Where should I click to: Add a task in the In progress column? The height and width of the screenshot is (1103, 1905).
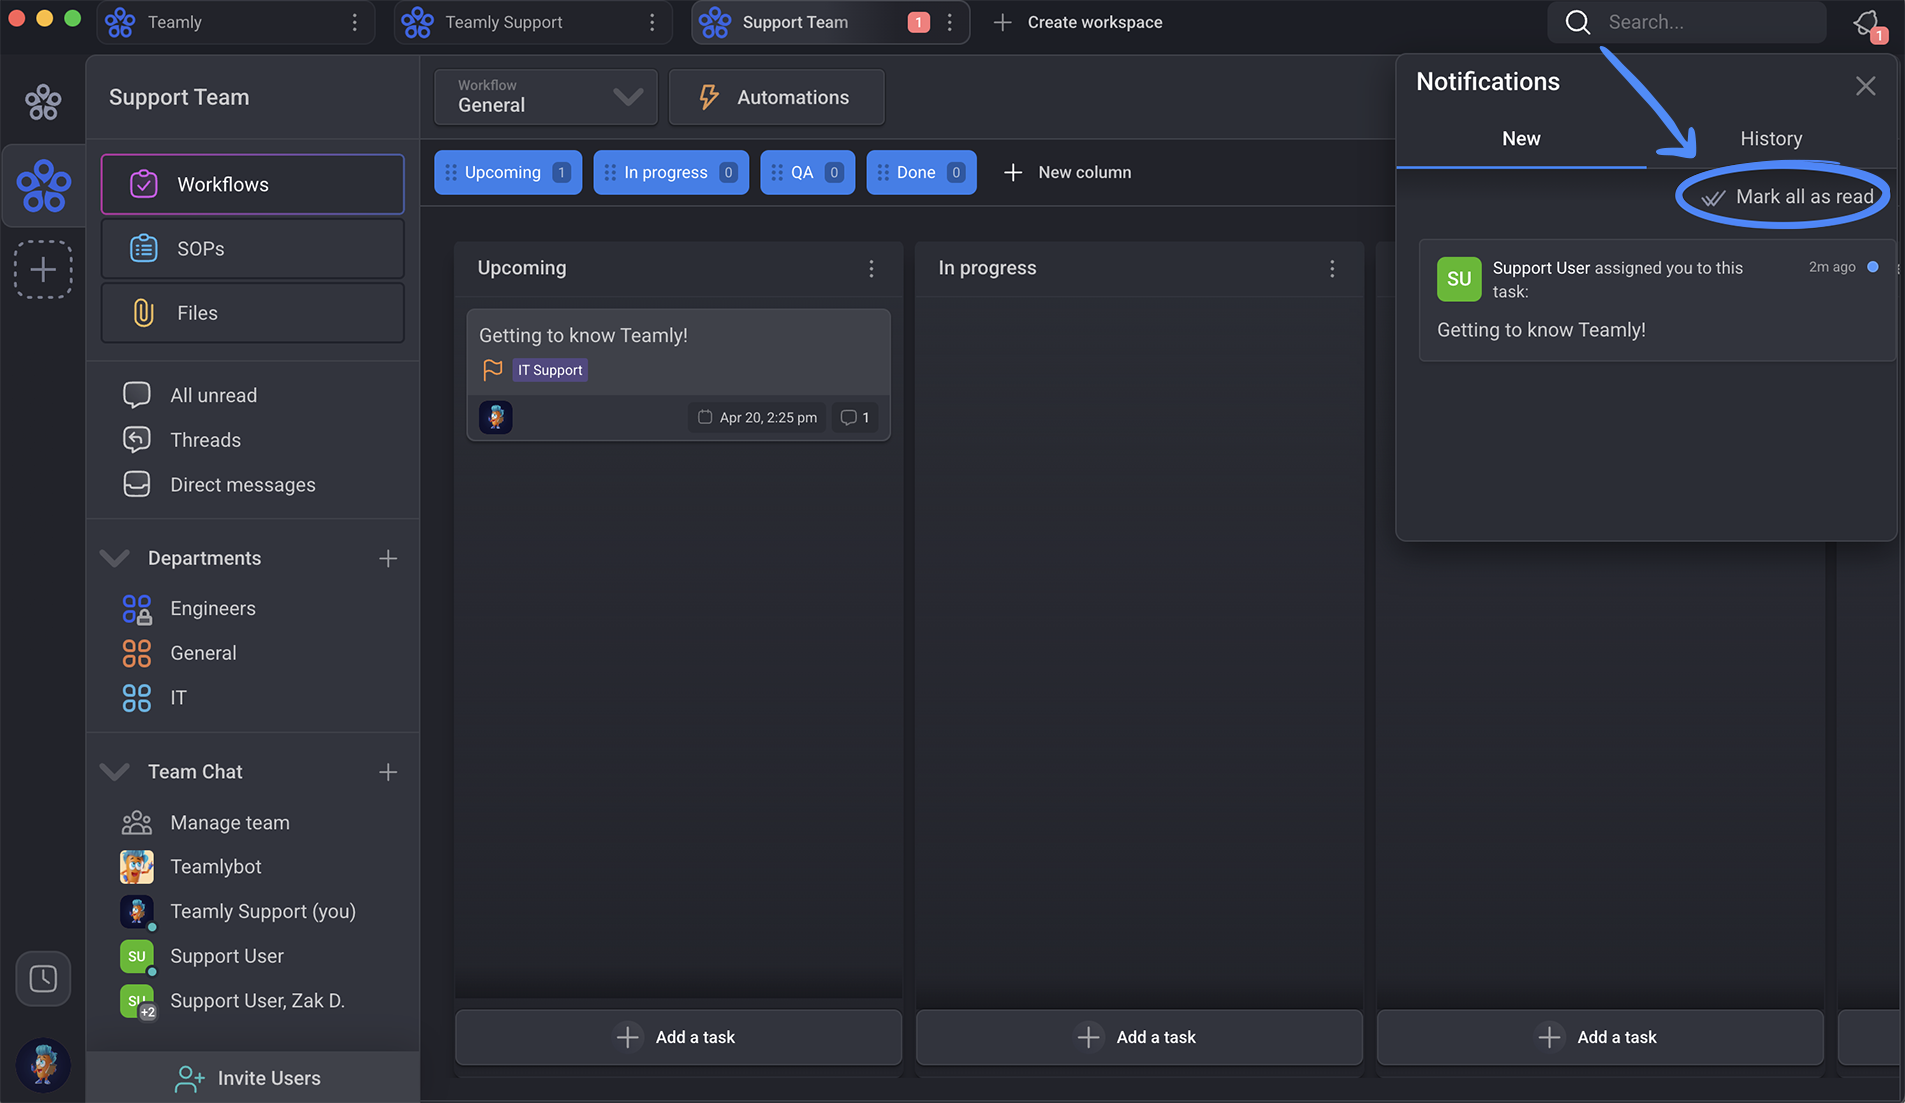[1139, 1037]
